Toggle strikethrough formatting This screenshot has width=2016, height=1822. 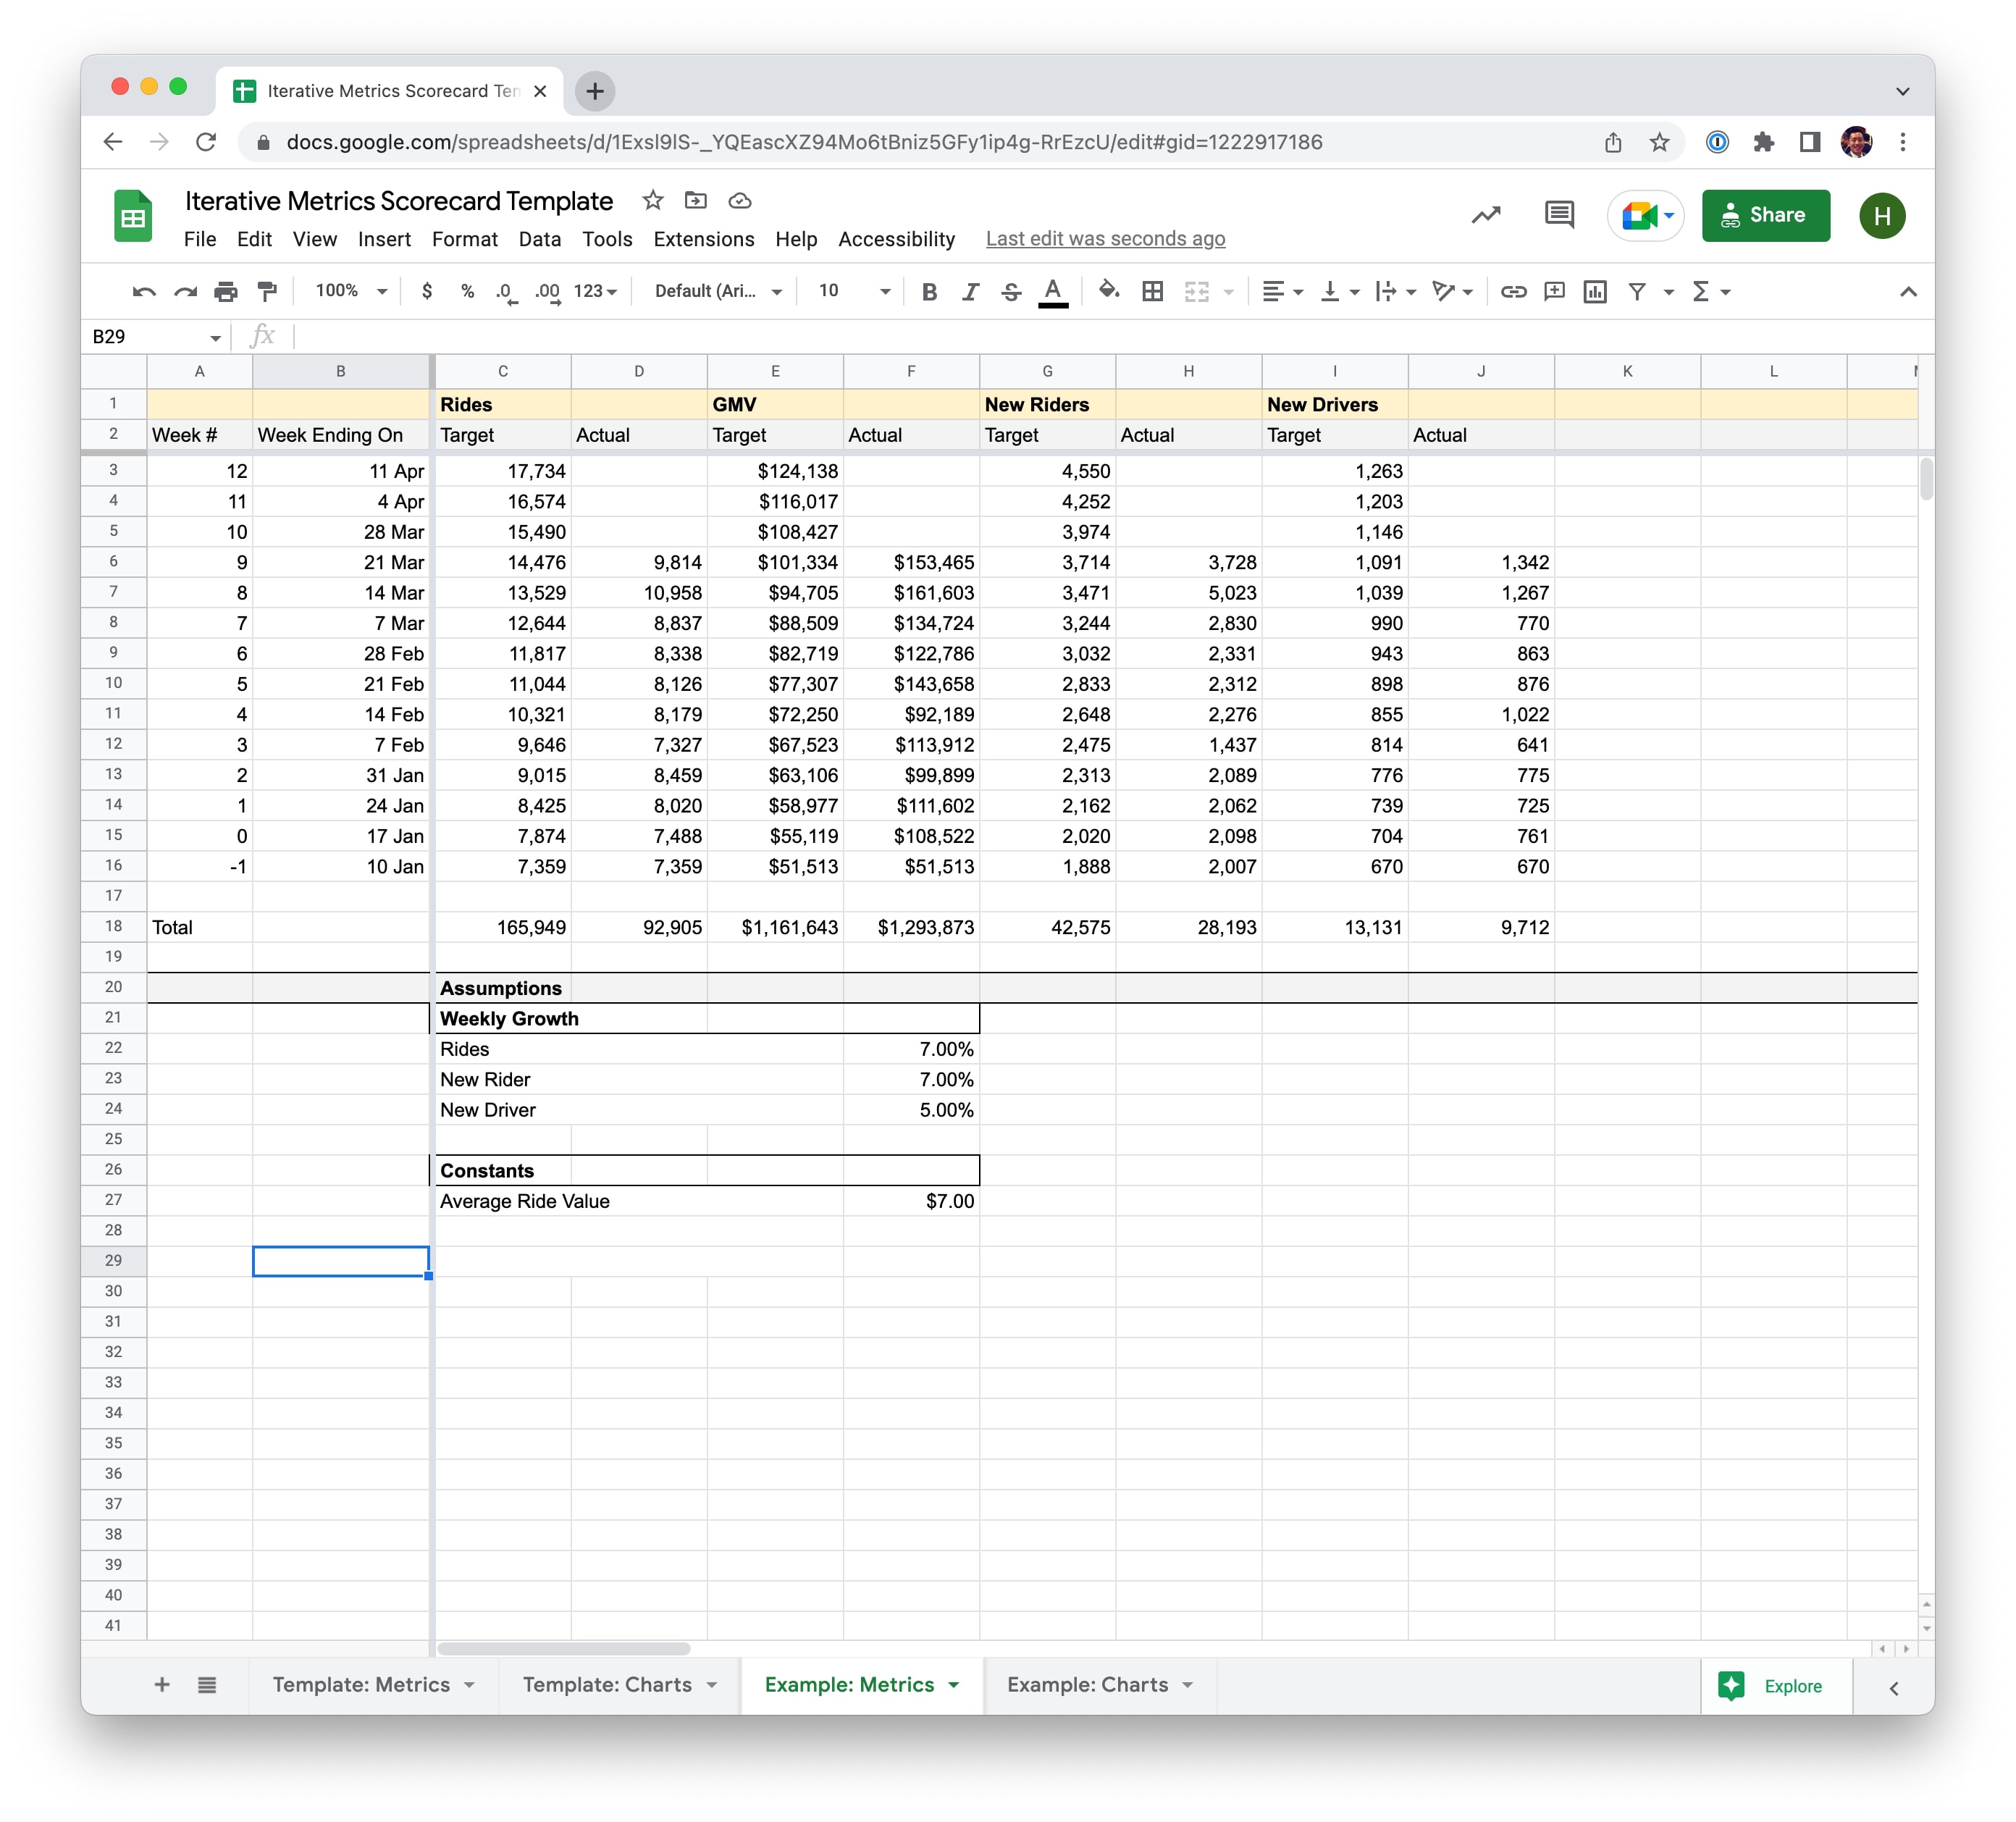1011,291
